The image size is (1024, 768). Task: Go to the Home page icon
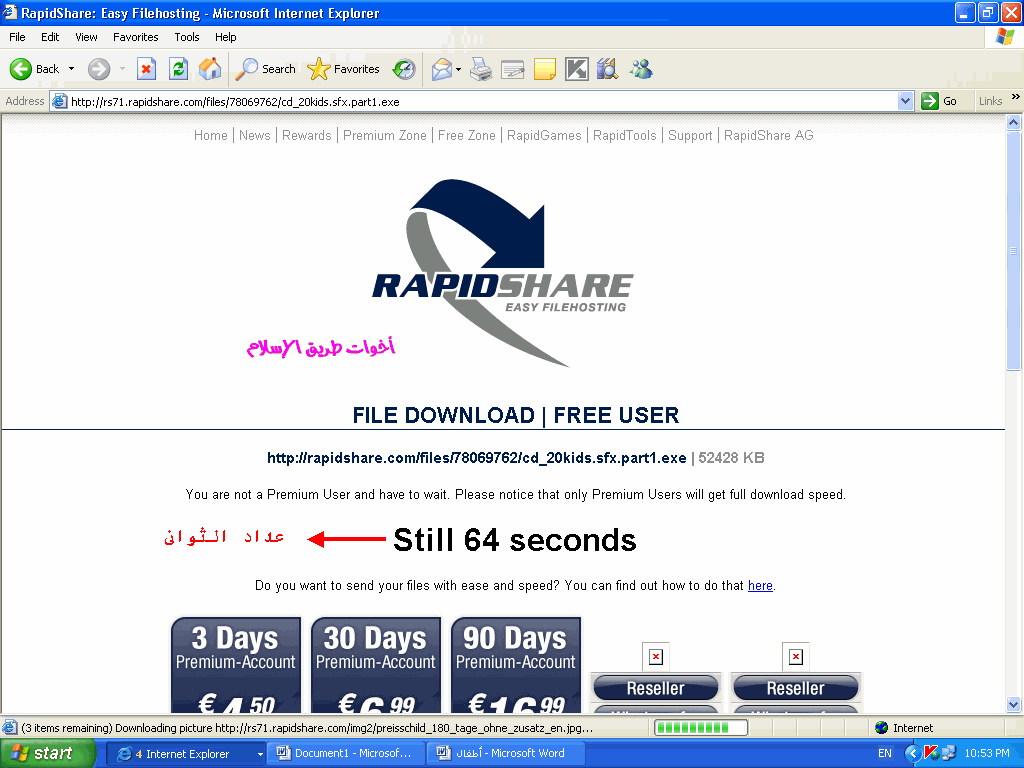tap(210, 69)
